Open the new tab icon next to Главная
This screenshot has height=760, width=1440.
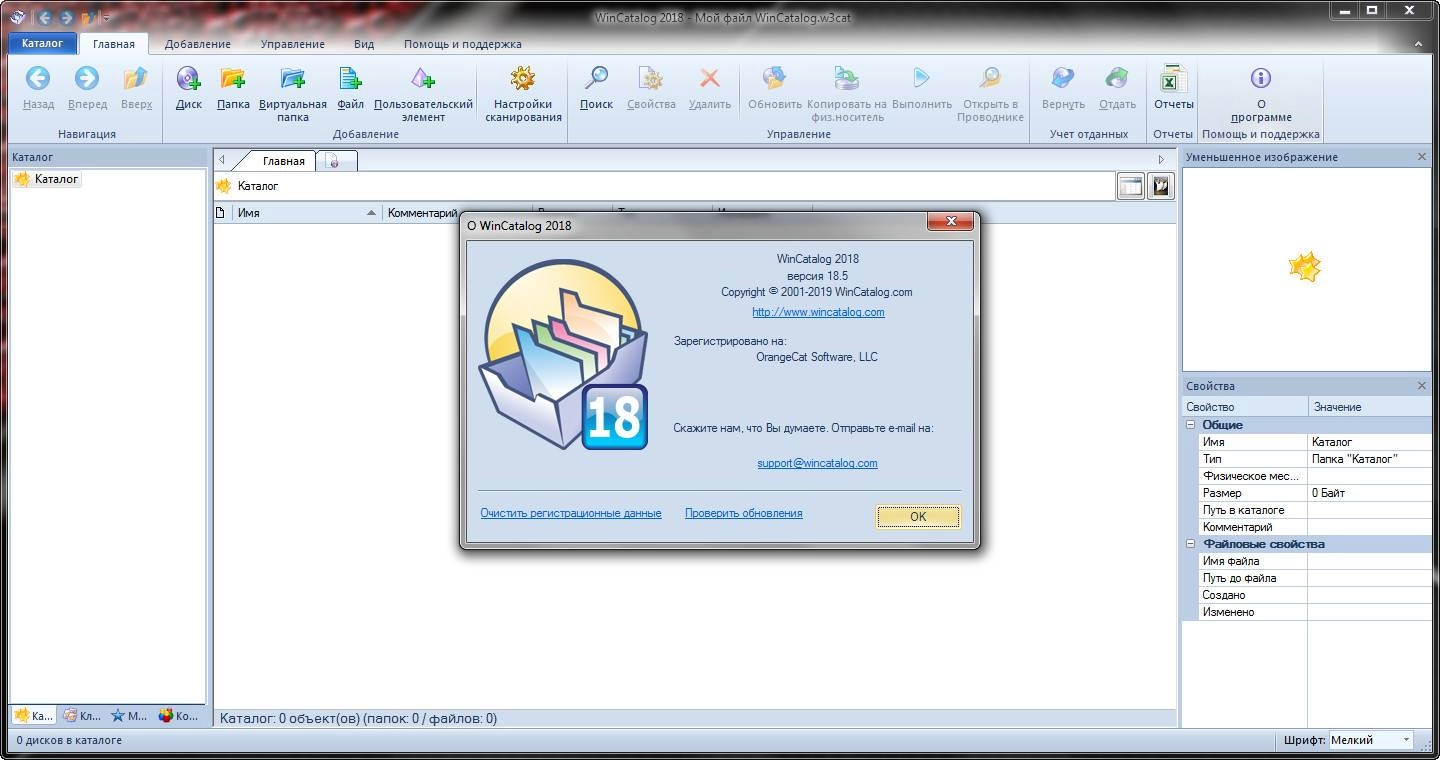click(x=335, y=161)
